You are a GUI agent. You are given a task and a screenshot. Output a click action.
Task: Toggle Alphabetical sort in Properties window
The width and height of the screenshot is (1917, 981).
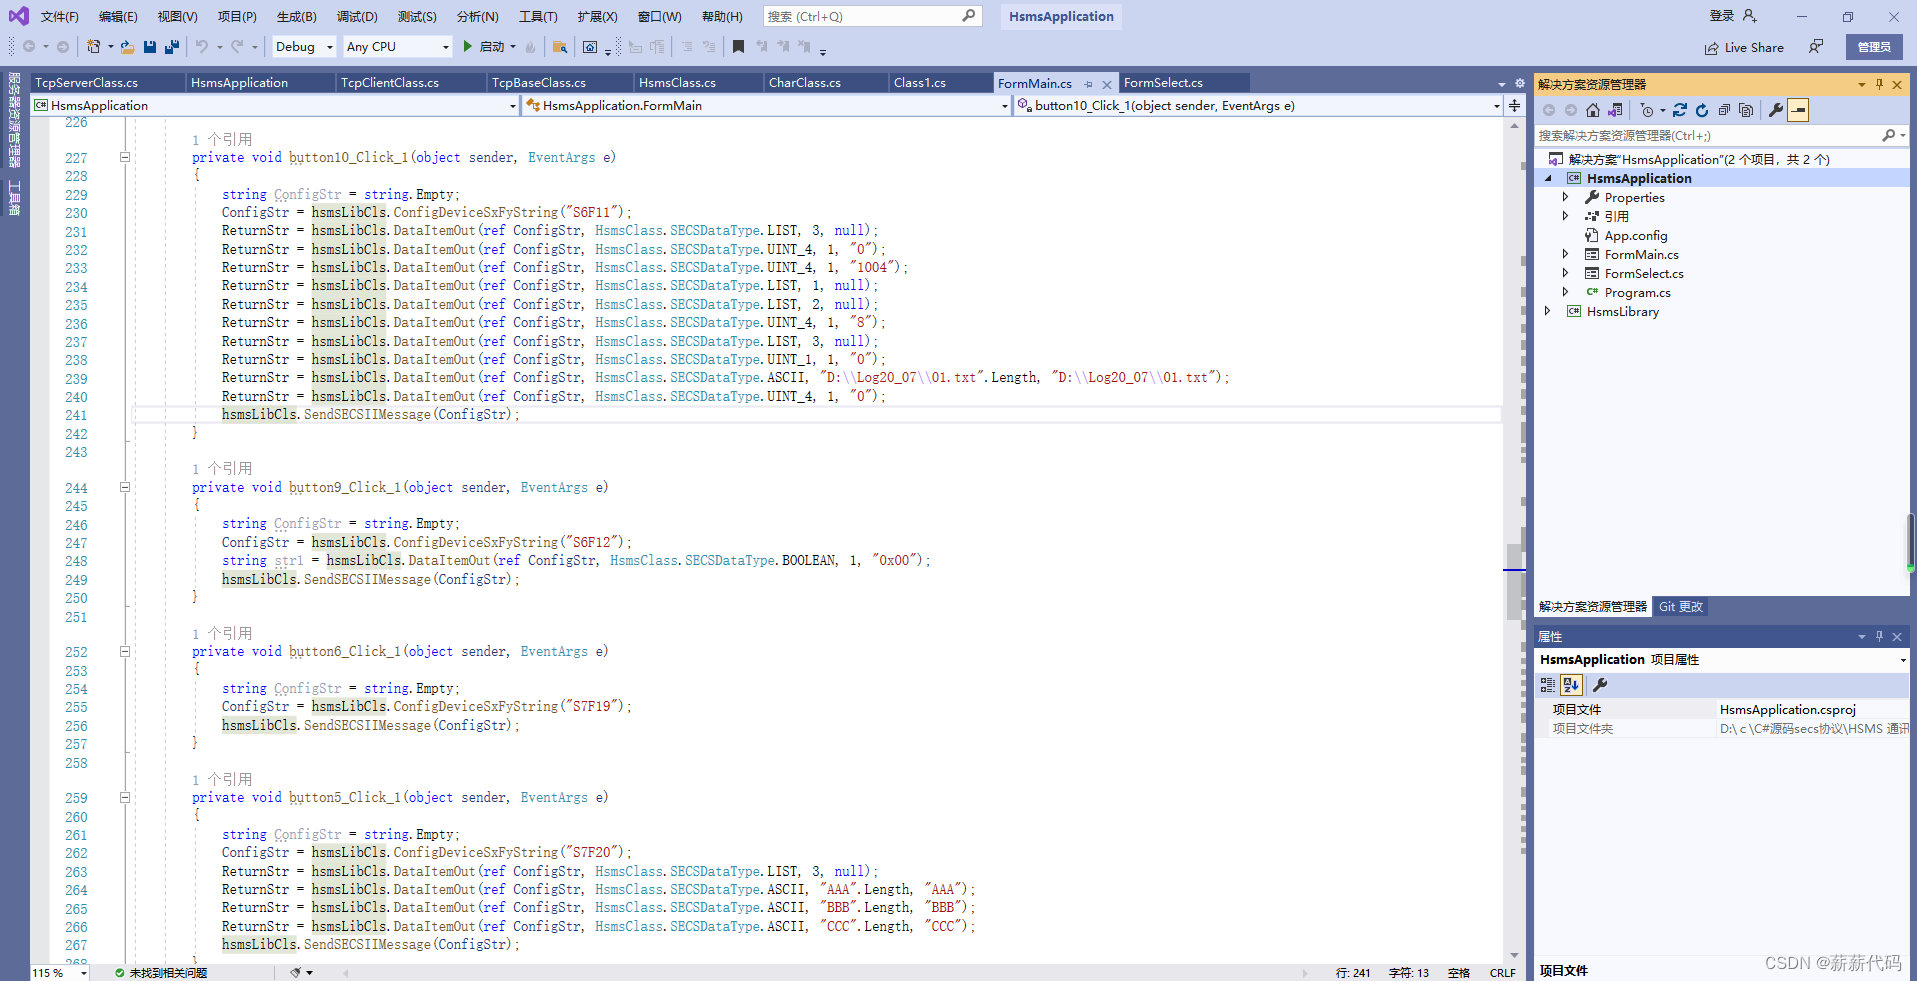(1571, 685)
